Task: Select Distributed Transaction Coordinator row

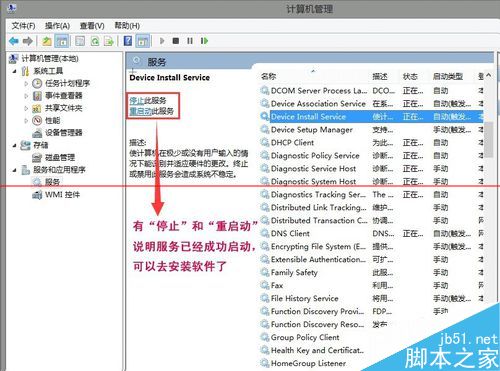Action: [x=372, y=220]
